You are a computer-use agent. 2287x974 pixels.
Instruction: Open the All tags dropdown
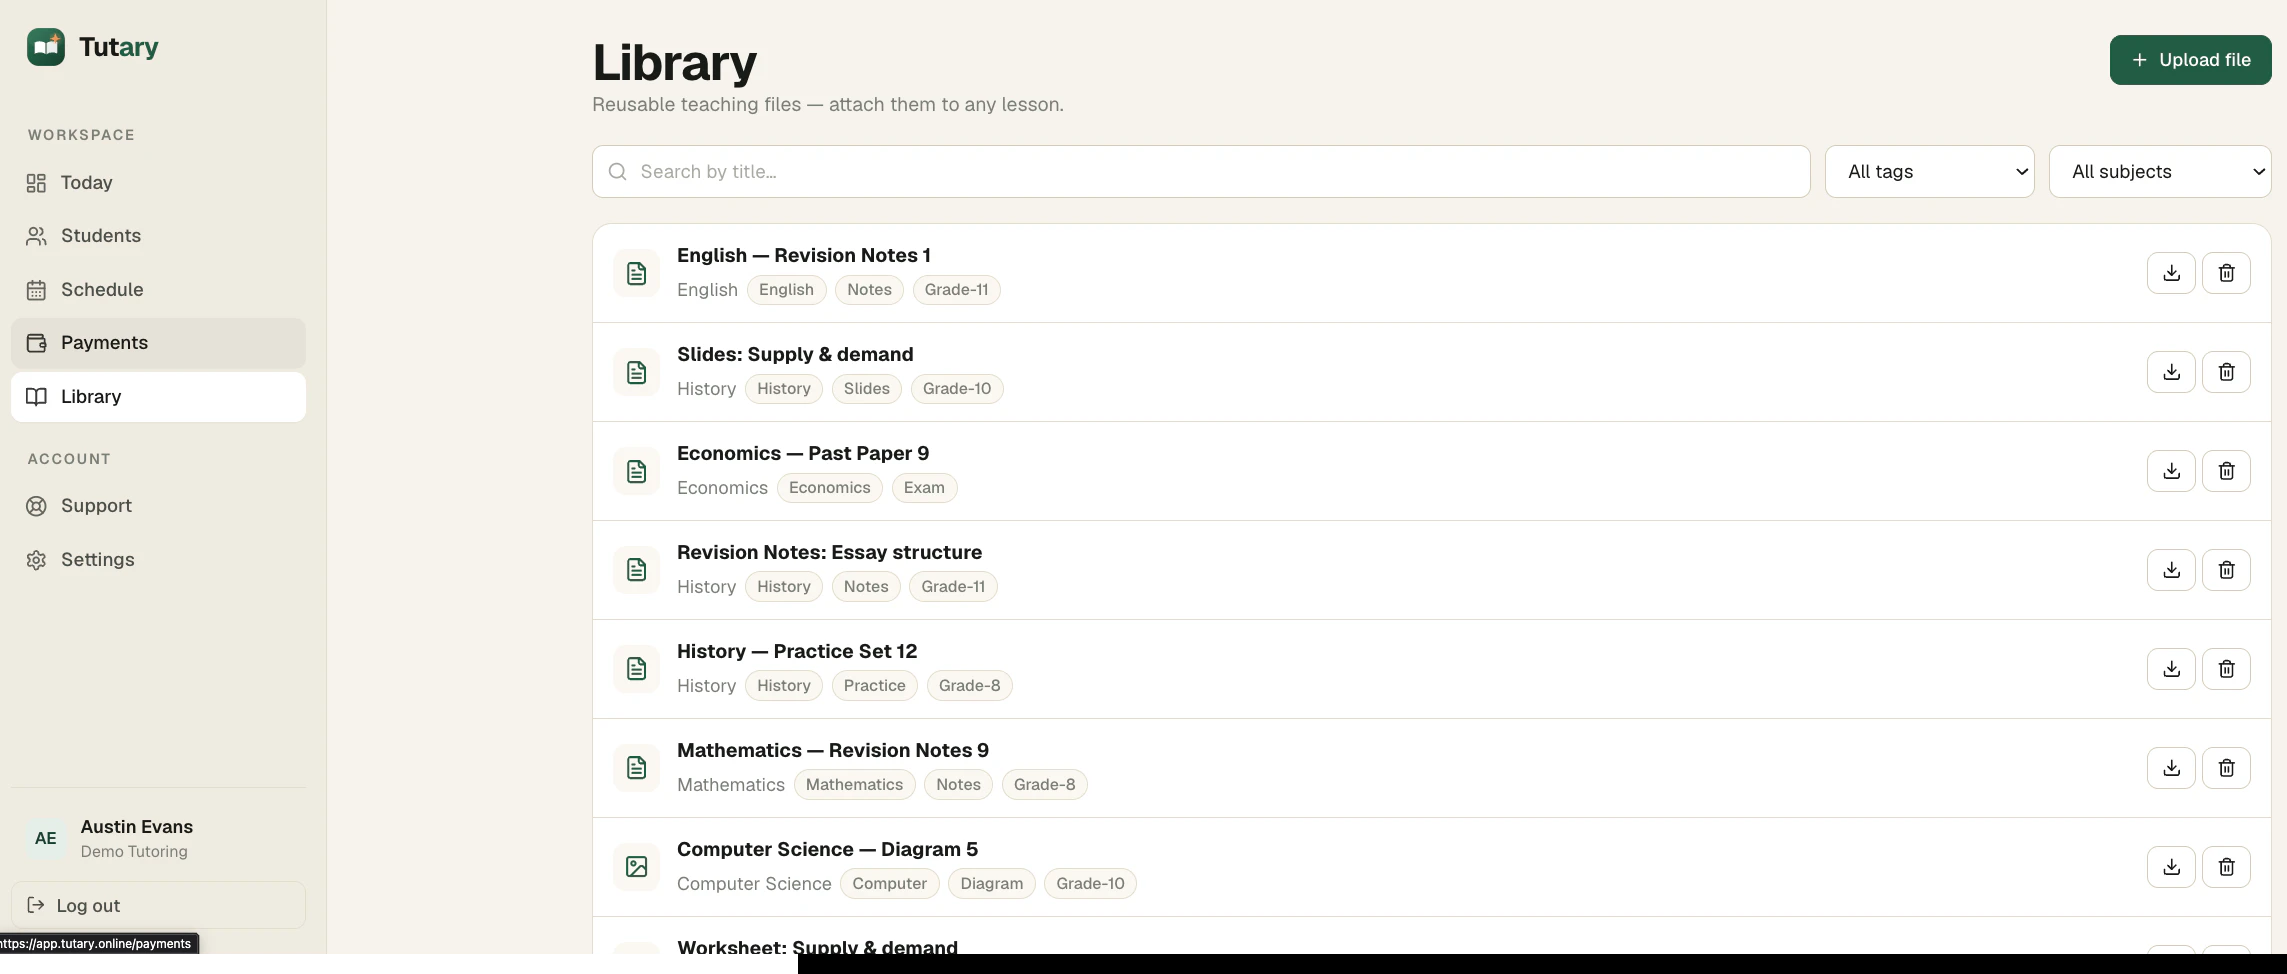[1929, 172]
